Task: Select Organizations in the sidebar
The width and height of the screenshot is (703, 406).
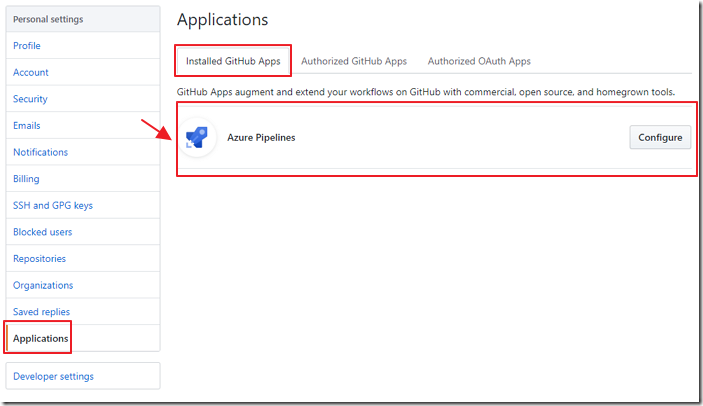Action: tap(83, 285)
